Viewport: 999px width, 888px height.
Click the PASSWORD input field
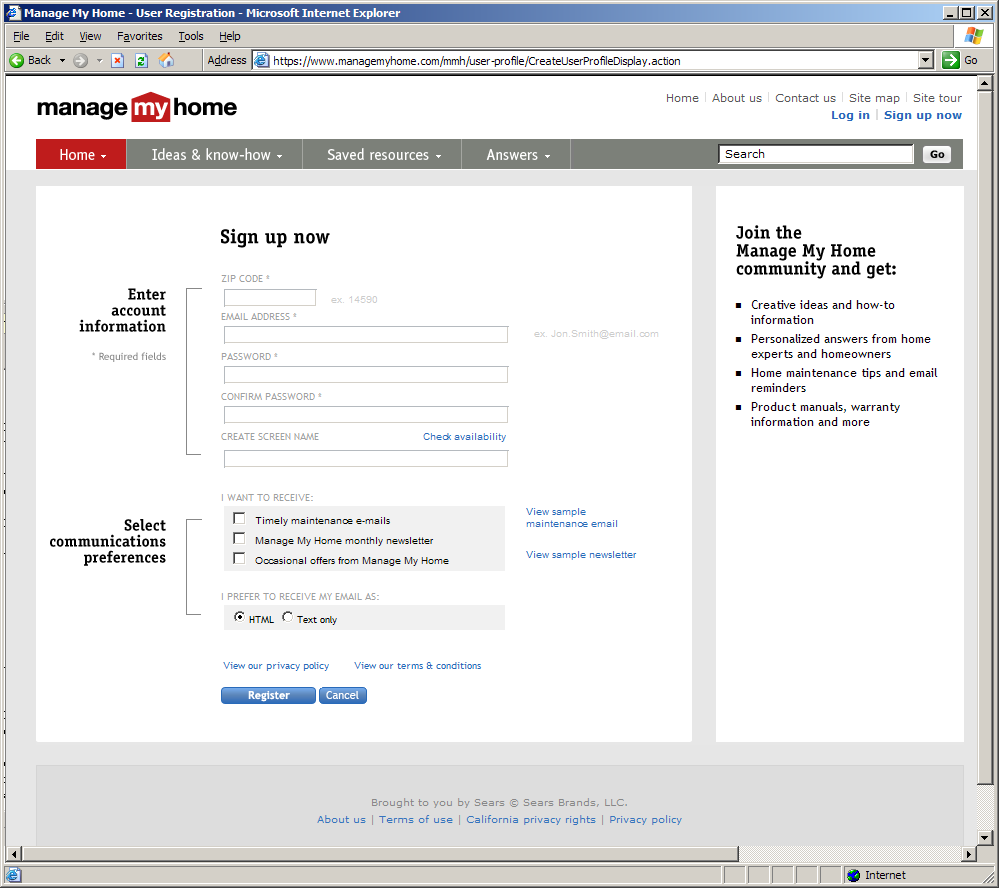(x=366, y=375)
